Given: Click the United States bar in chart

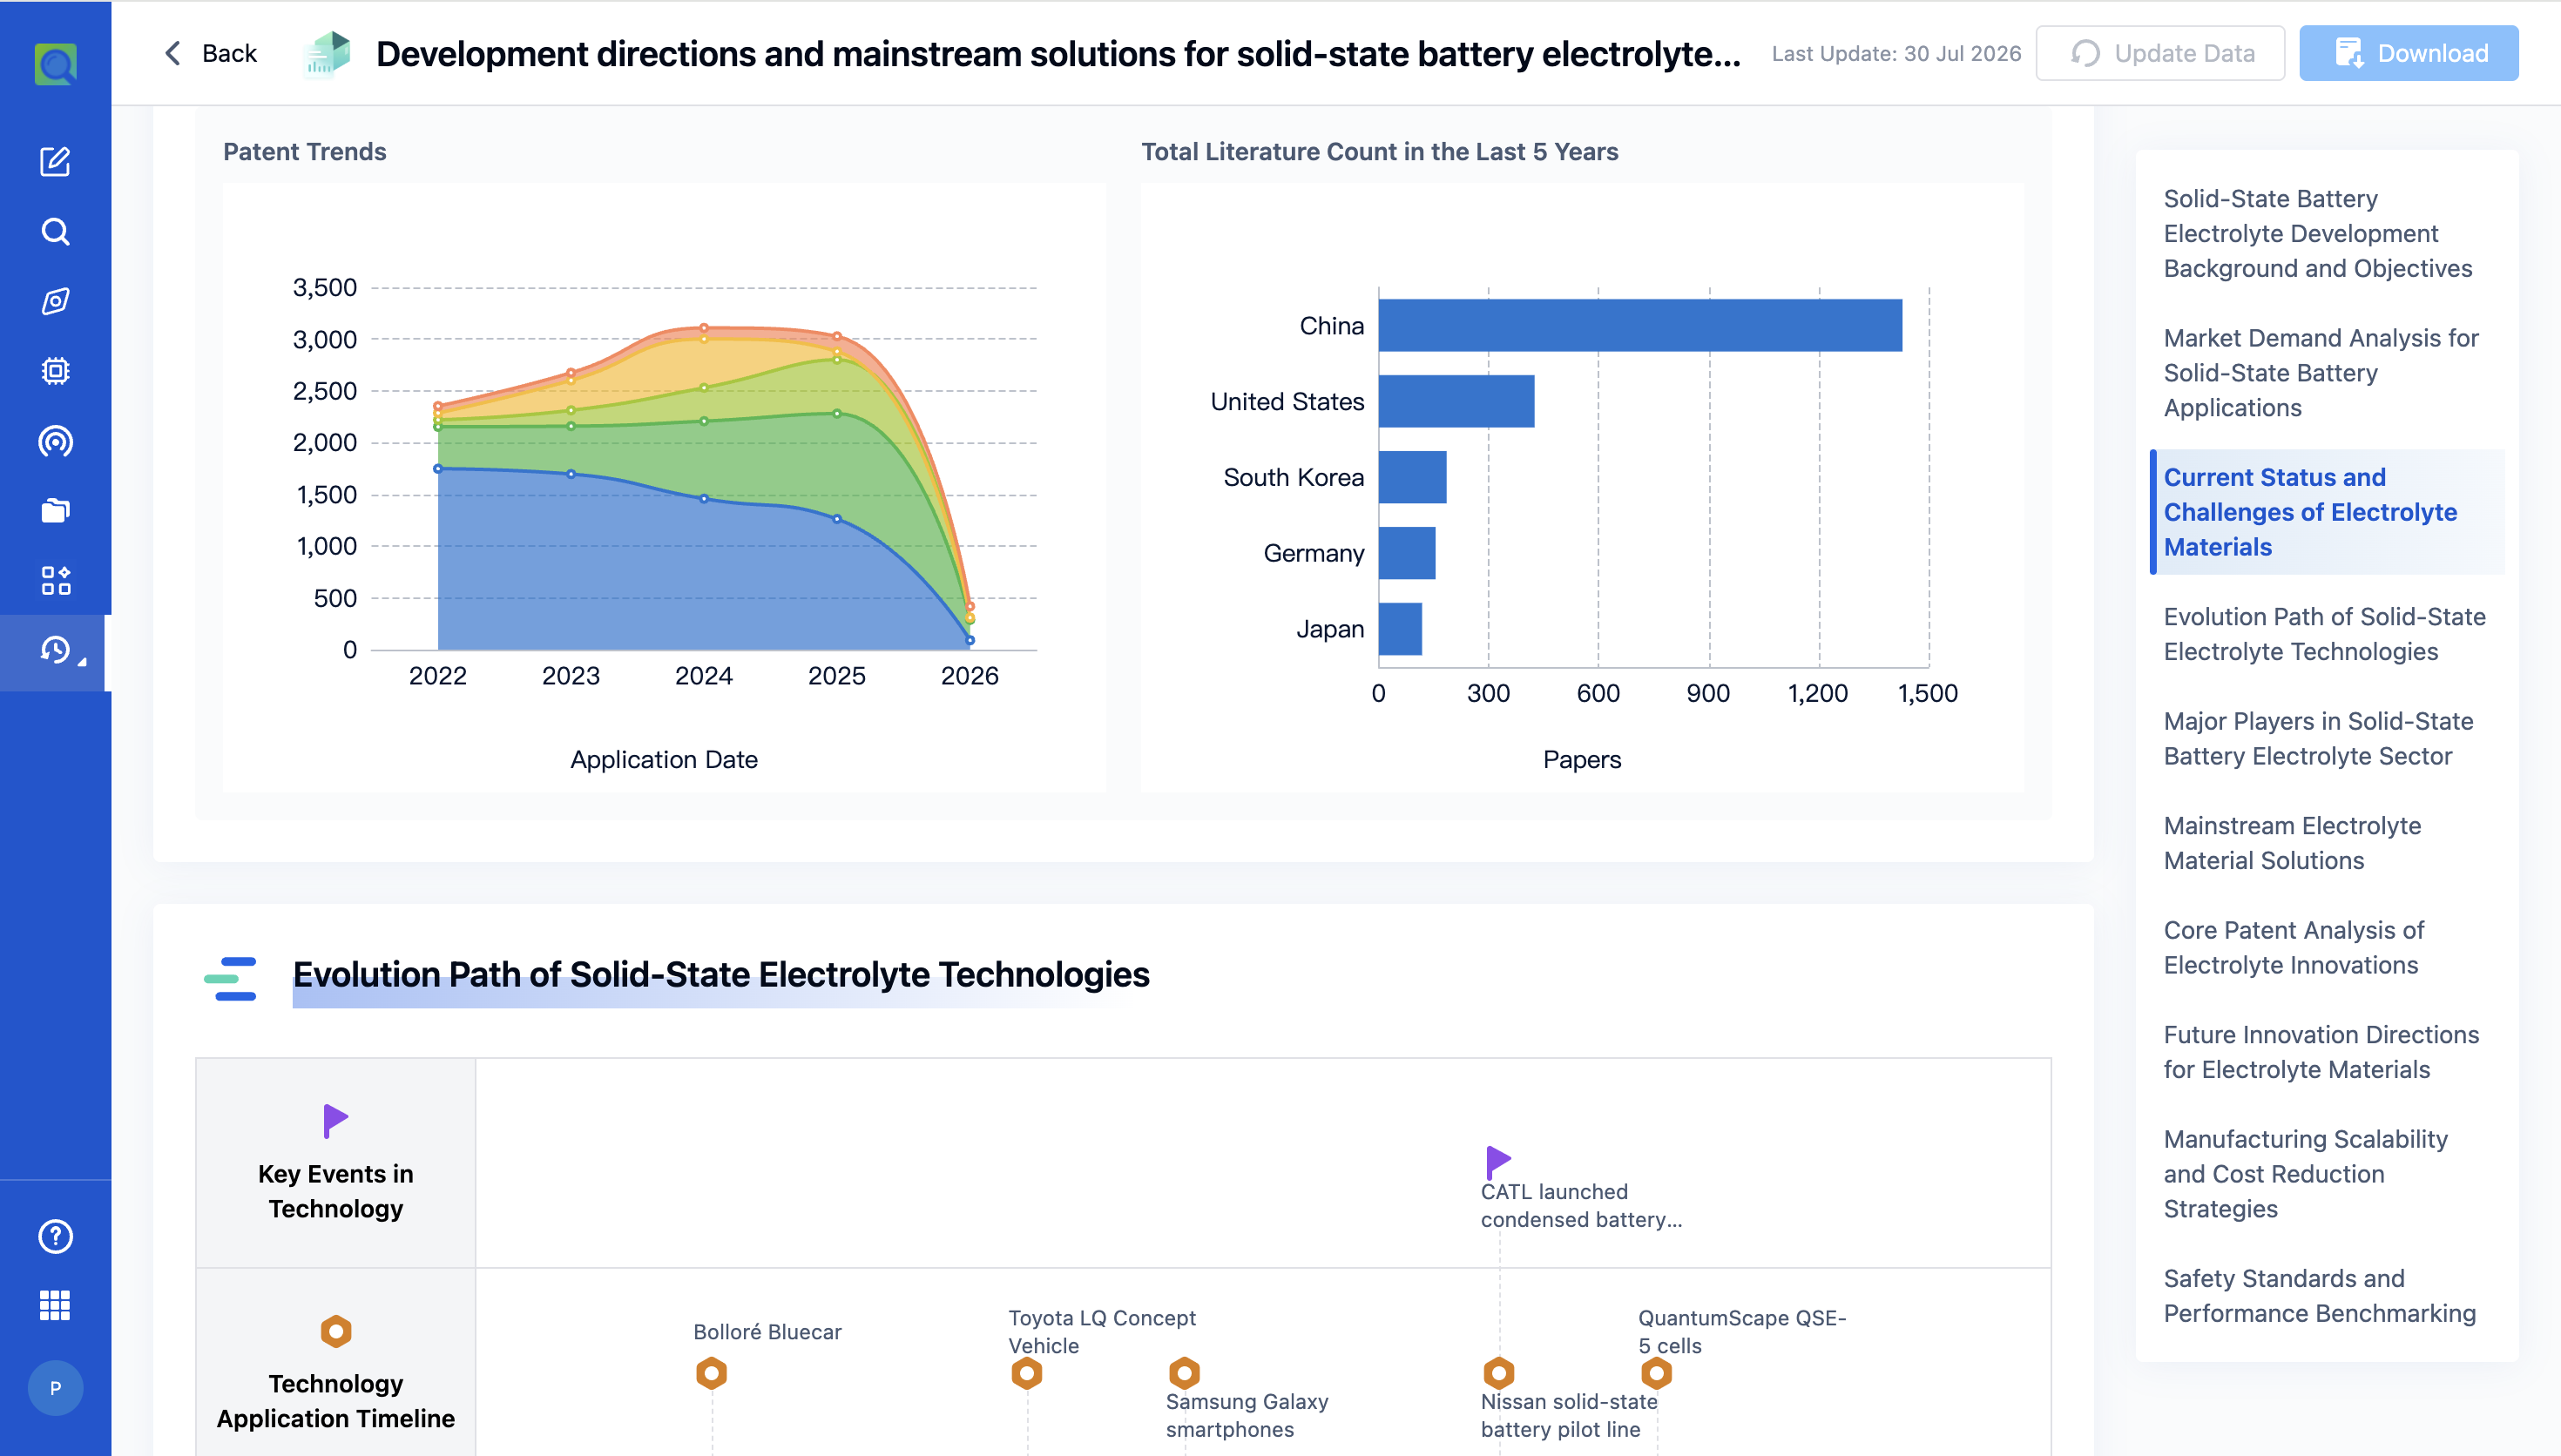Looking at the screenshot, I should 1456,401.
